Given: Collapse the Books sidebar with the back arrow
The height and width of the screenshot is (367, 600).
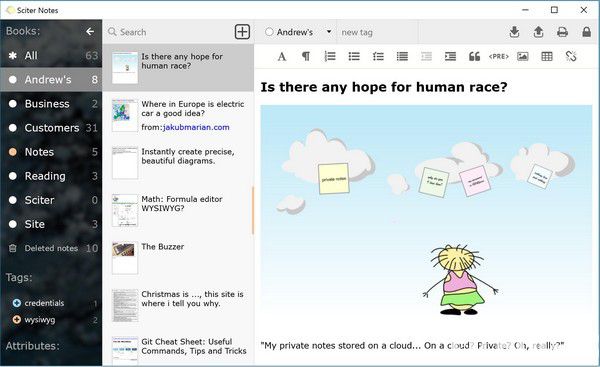Looking at the screenshot, I should [x=90, y=31].
